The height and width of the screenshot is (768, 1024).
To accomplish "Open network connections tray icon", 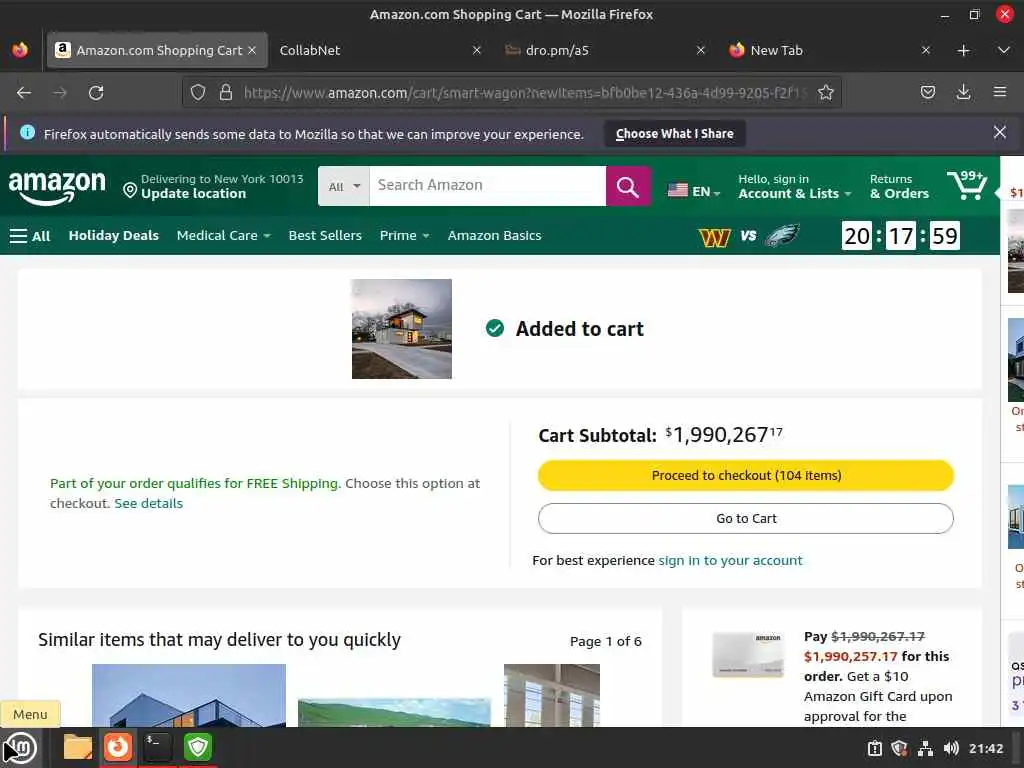I will (925, 748).
